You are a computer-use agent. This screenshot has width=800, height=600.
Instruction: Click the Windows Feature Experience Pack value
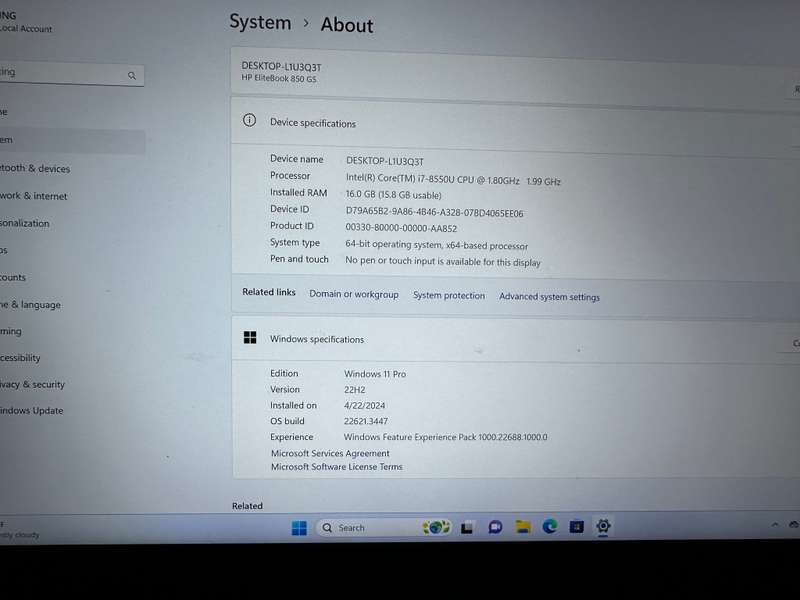click(x=445, y=437)
